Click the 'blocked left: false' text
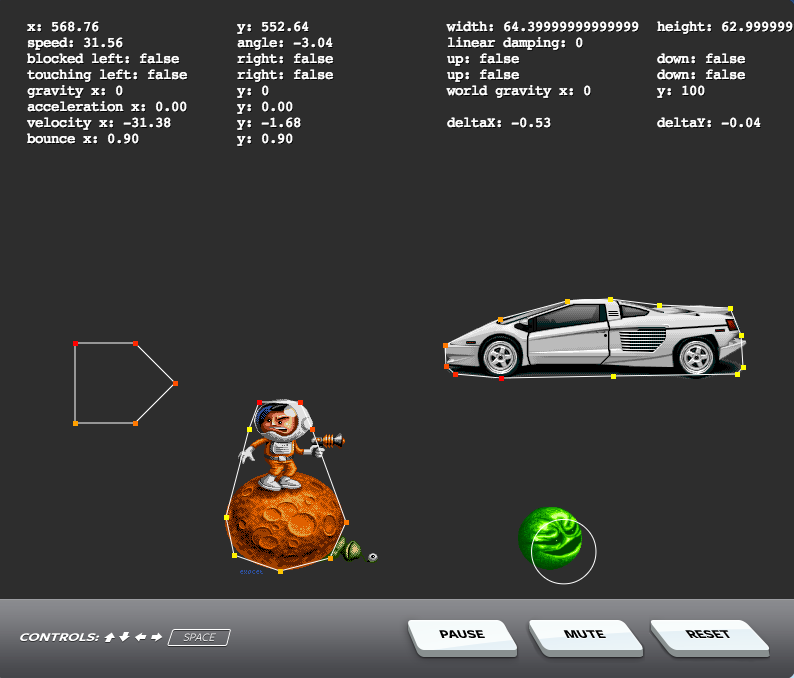 pyautogui.click(x=103, y=59)
